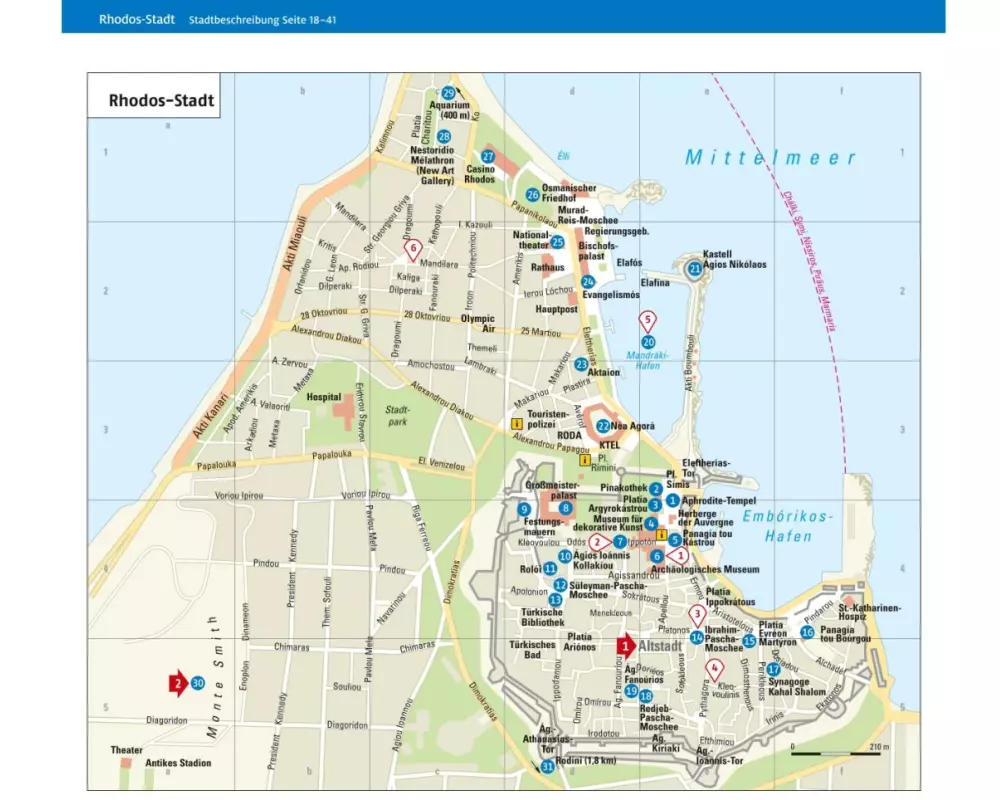The height and width of the screenshot is (800, 1000).
Task: Click marker 16 at Panagia tou Bourgou
Action: (806, 631)
